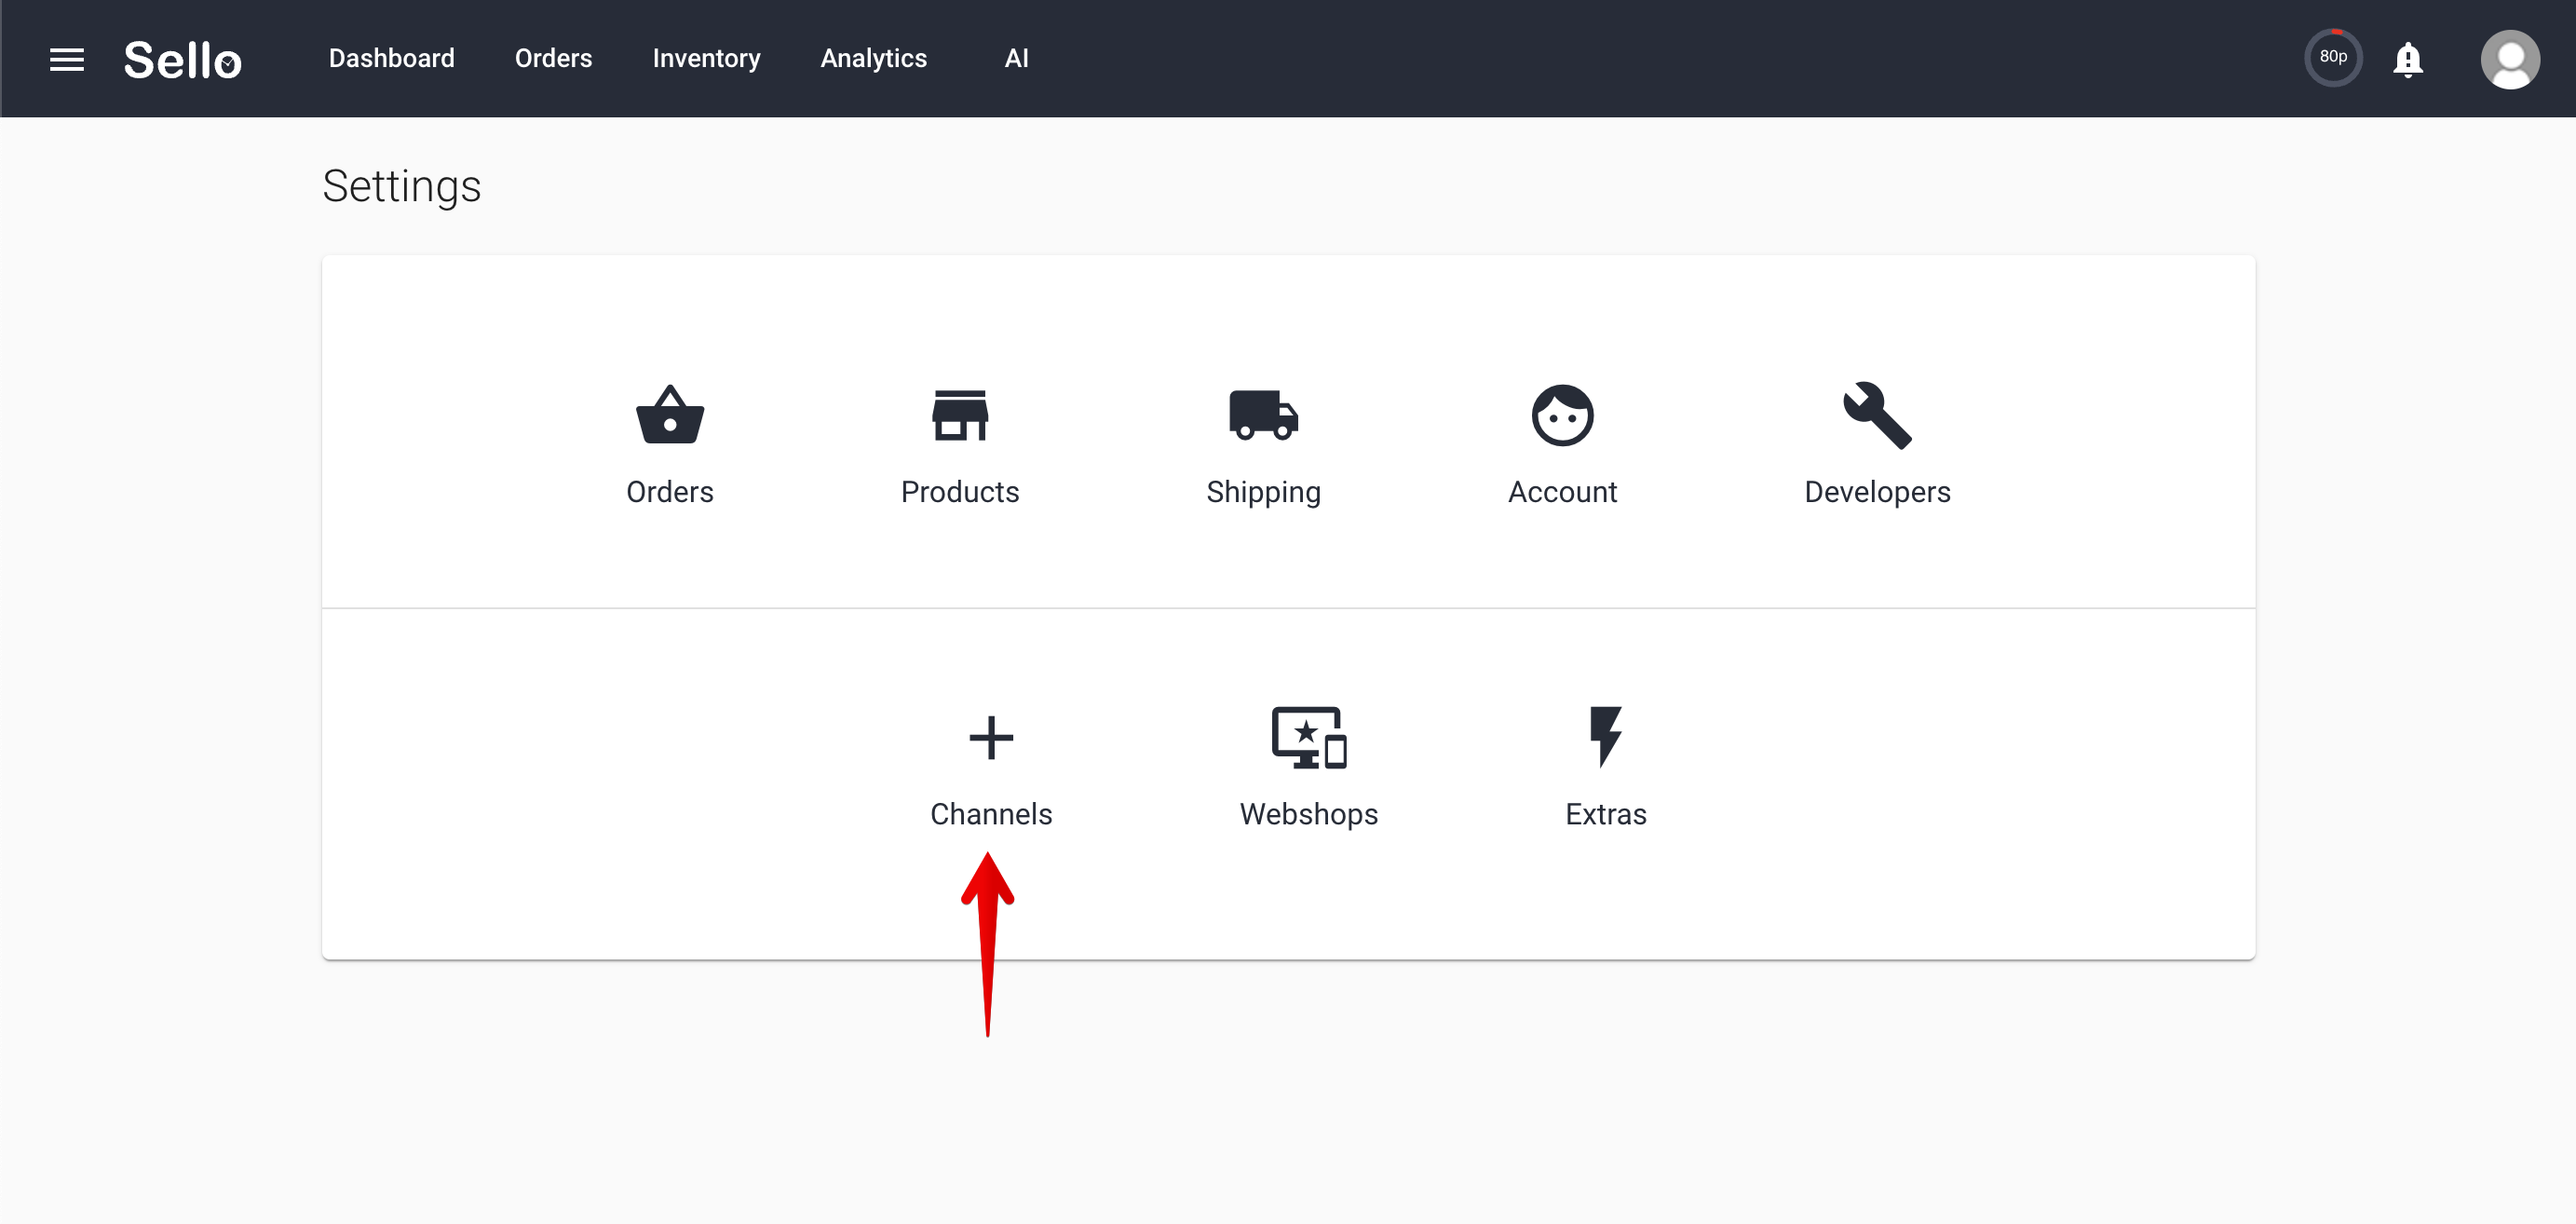Screen dimensions: 2576x1224
Task: Click the 80p progress circle
Action: pyautogui.click(x=2333, y=58)
